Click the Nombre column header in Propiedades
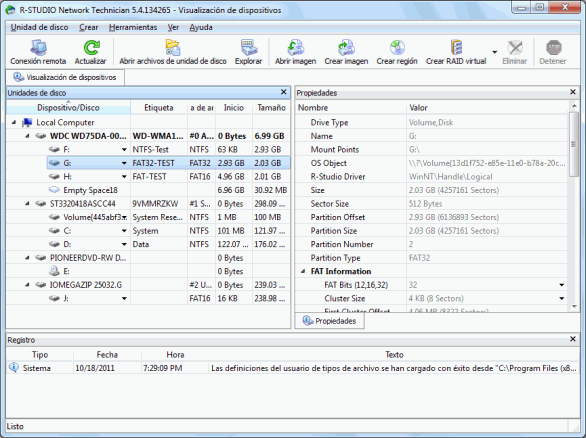Image resolution: width=586 pixels, height=438 pixels. point(351,108)
